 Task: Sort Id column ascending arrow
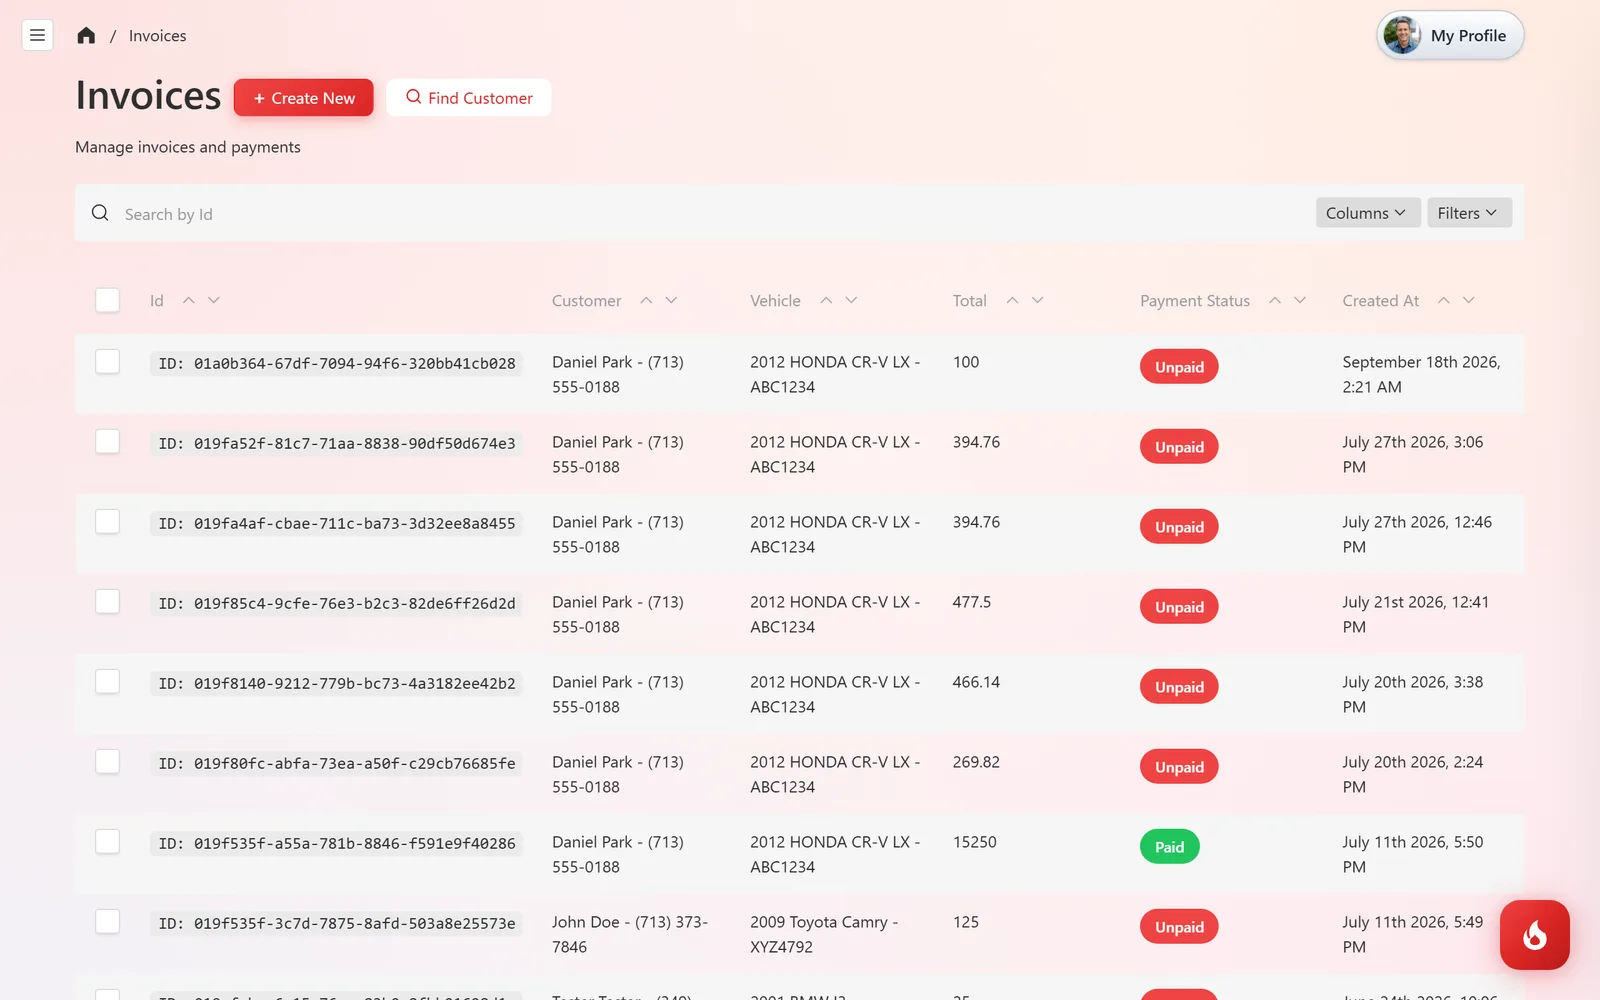188,300
